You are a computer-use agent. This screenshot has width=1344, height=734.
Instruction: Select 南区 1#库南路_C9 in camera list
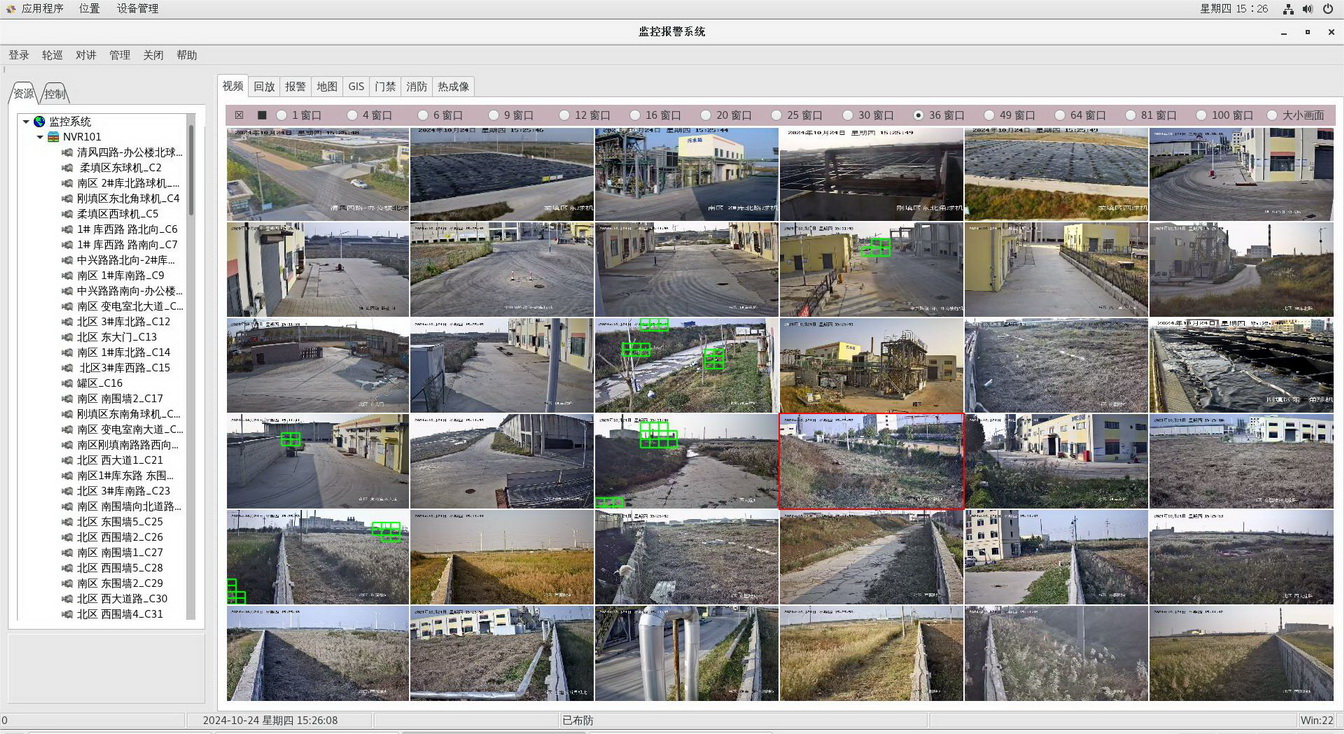[x=120, y=276]
